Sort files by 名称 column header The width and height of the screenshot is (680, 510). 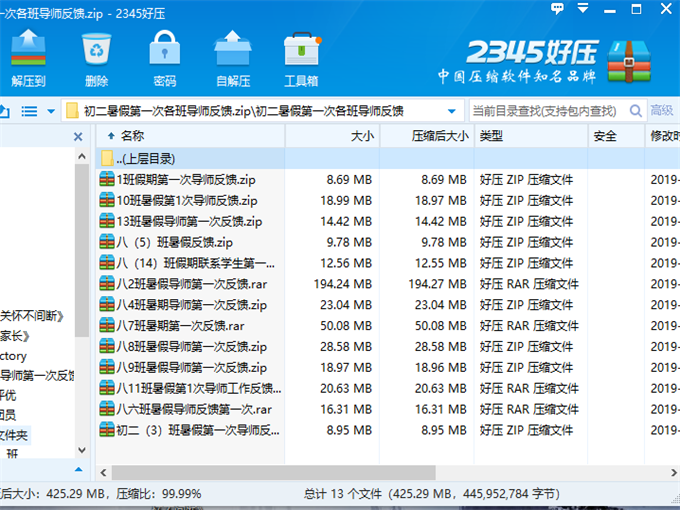[132, 136]
